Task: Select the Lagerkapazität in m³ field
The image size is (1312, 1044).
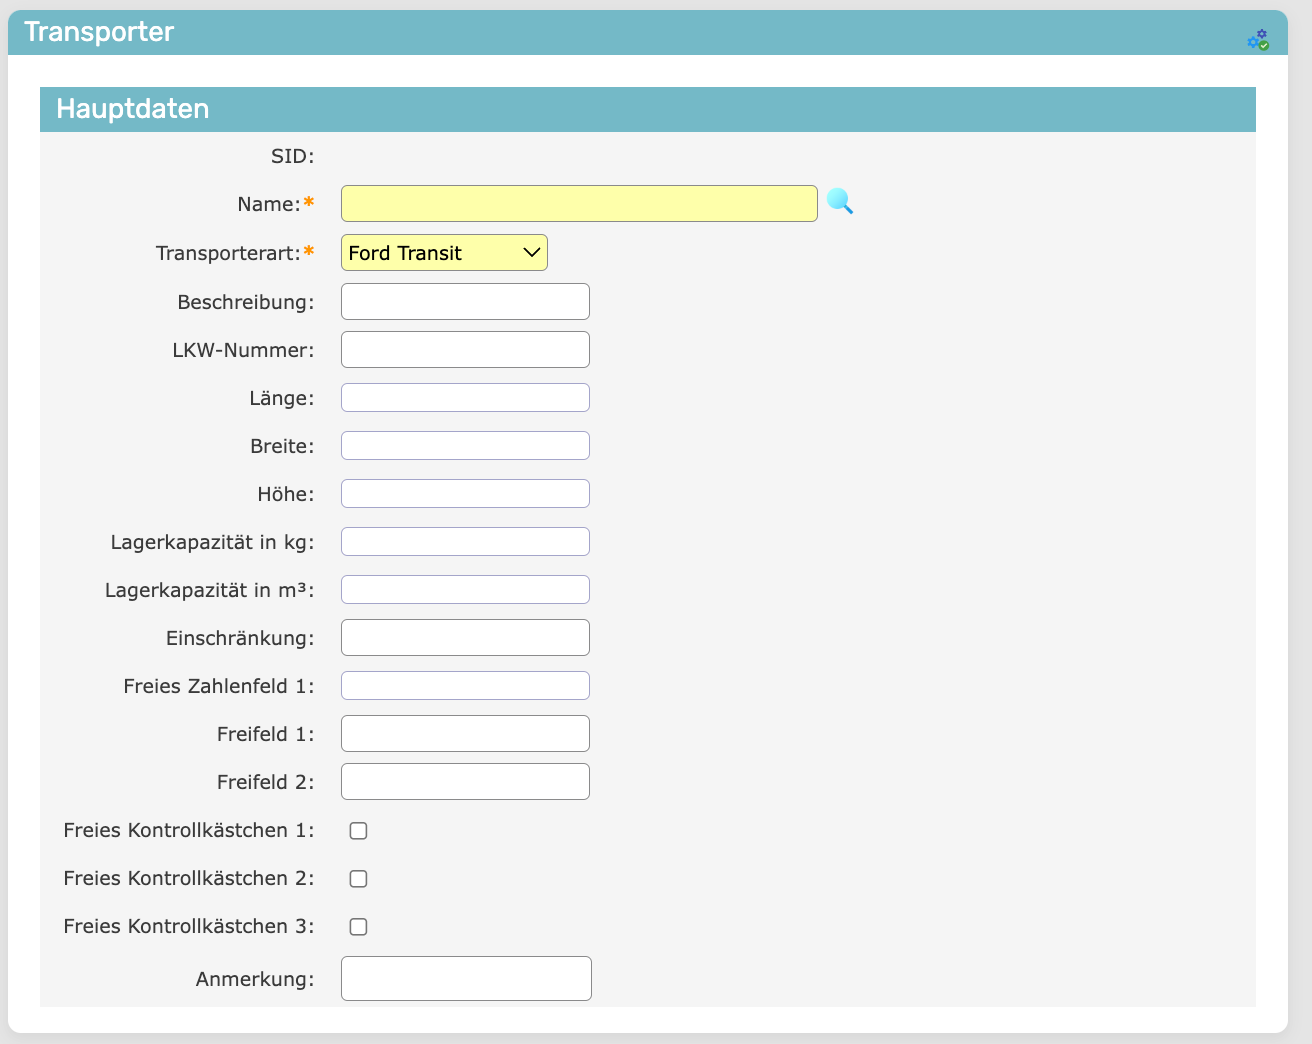Action: point(465,590)
